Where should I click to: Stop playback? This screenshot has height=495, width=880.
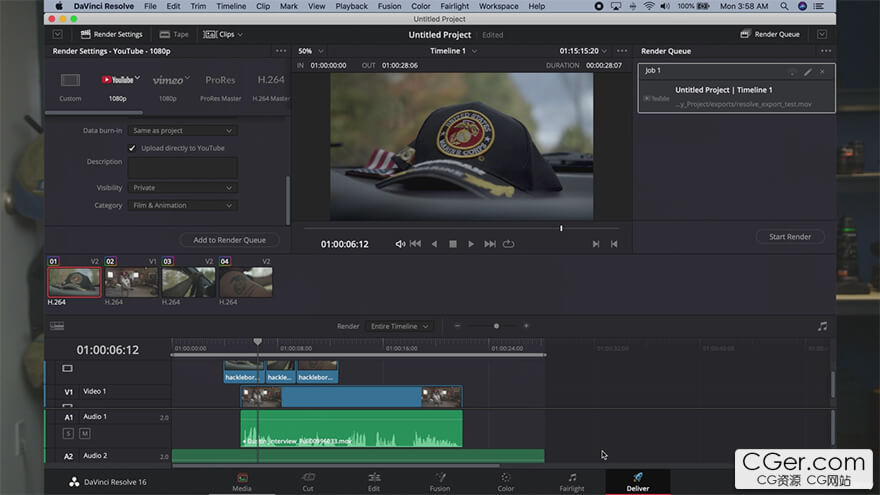point(452,244)
